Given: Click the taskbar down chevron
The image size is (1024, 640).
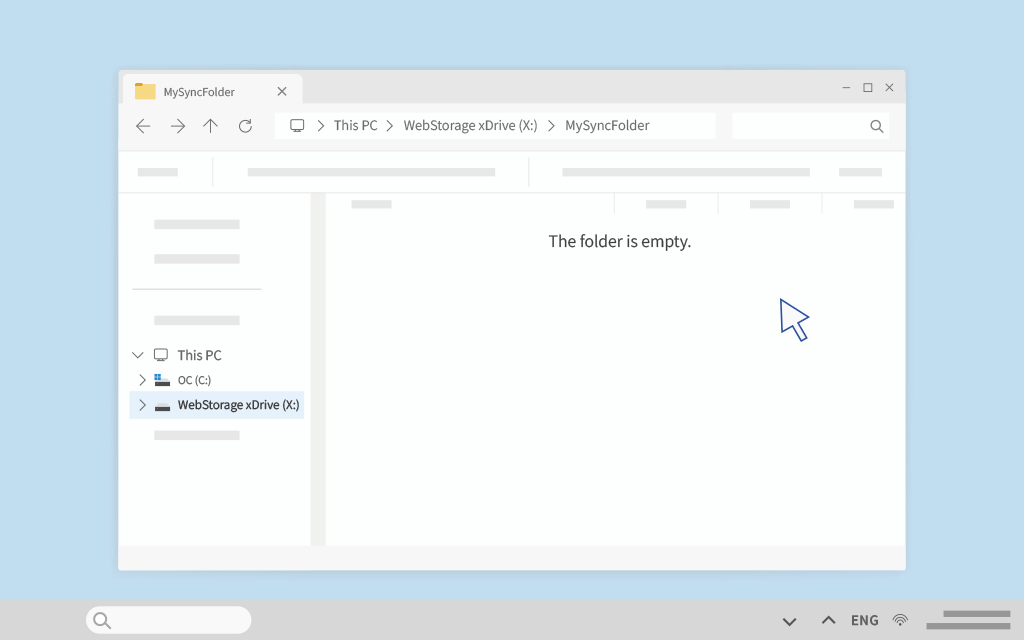Looking at the screenshot, I should click(x=790, y=621).
